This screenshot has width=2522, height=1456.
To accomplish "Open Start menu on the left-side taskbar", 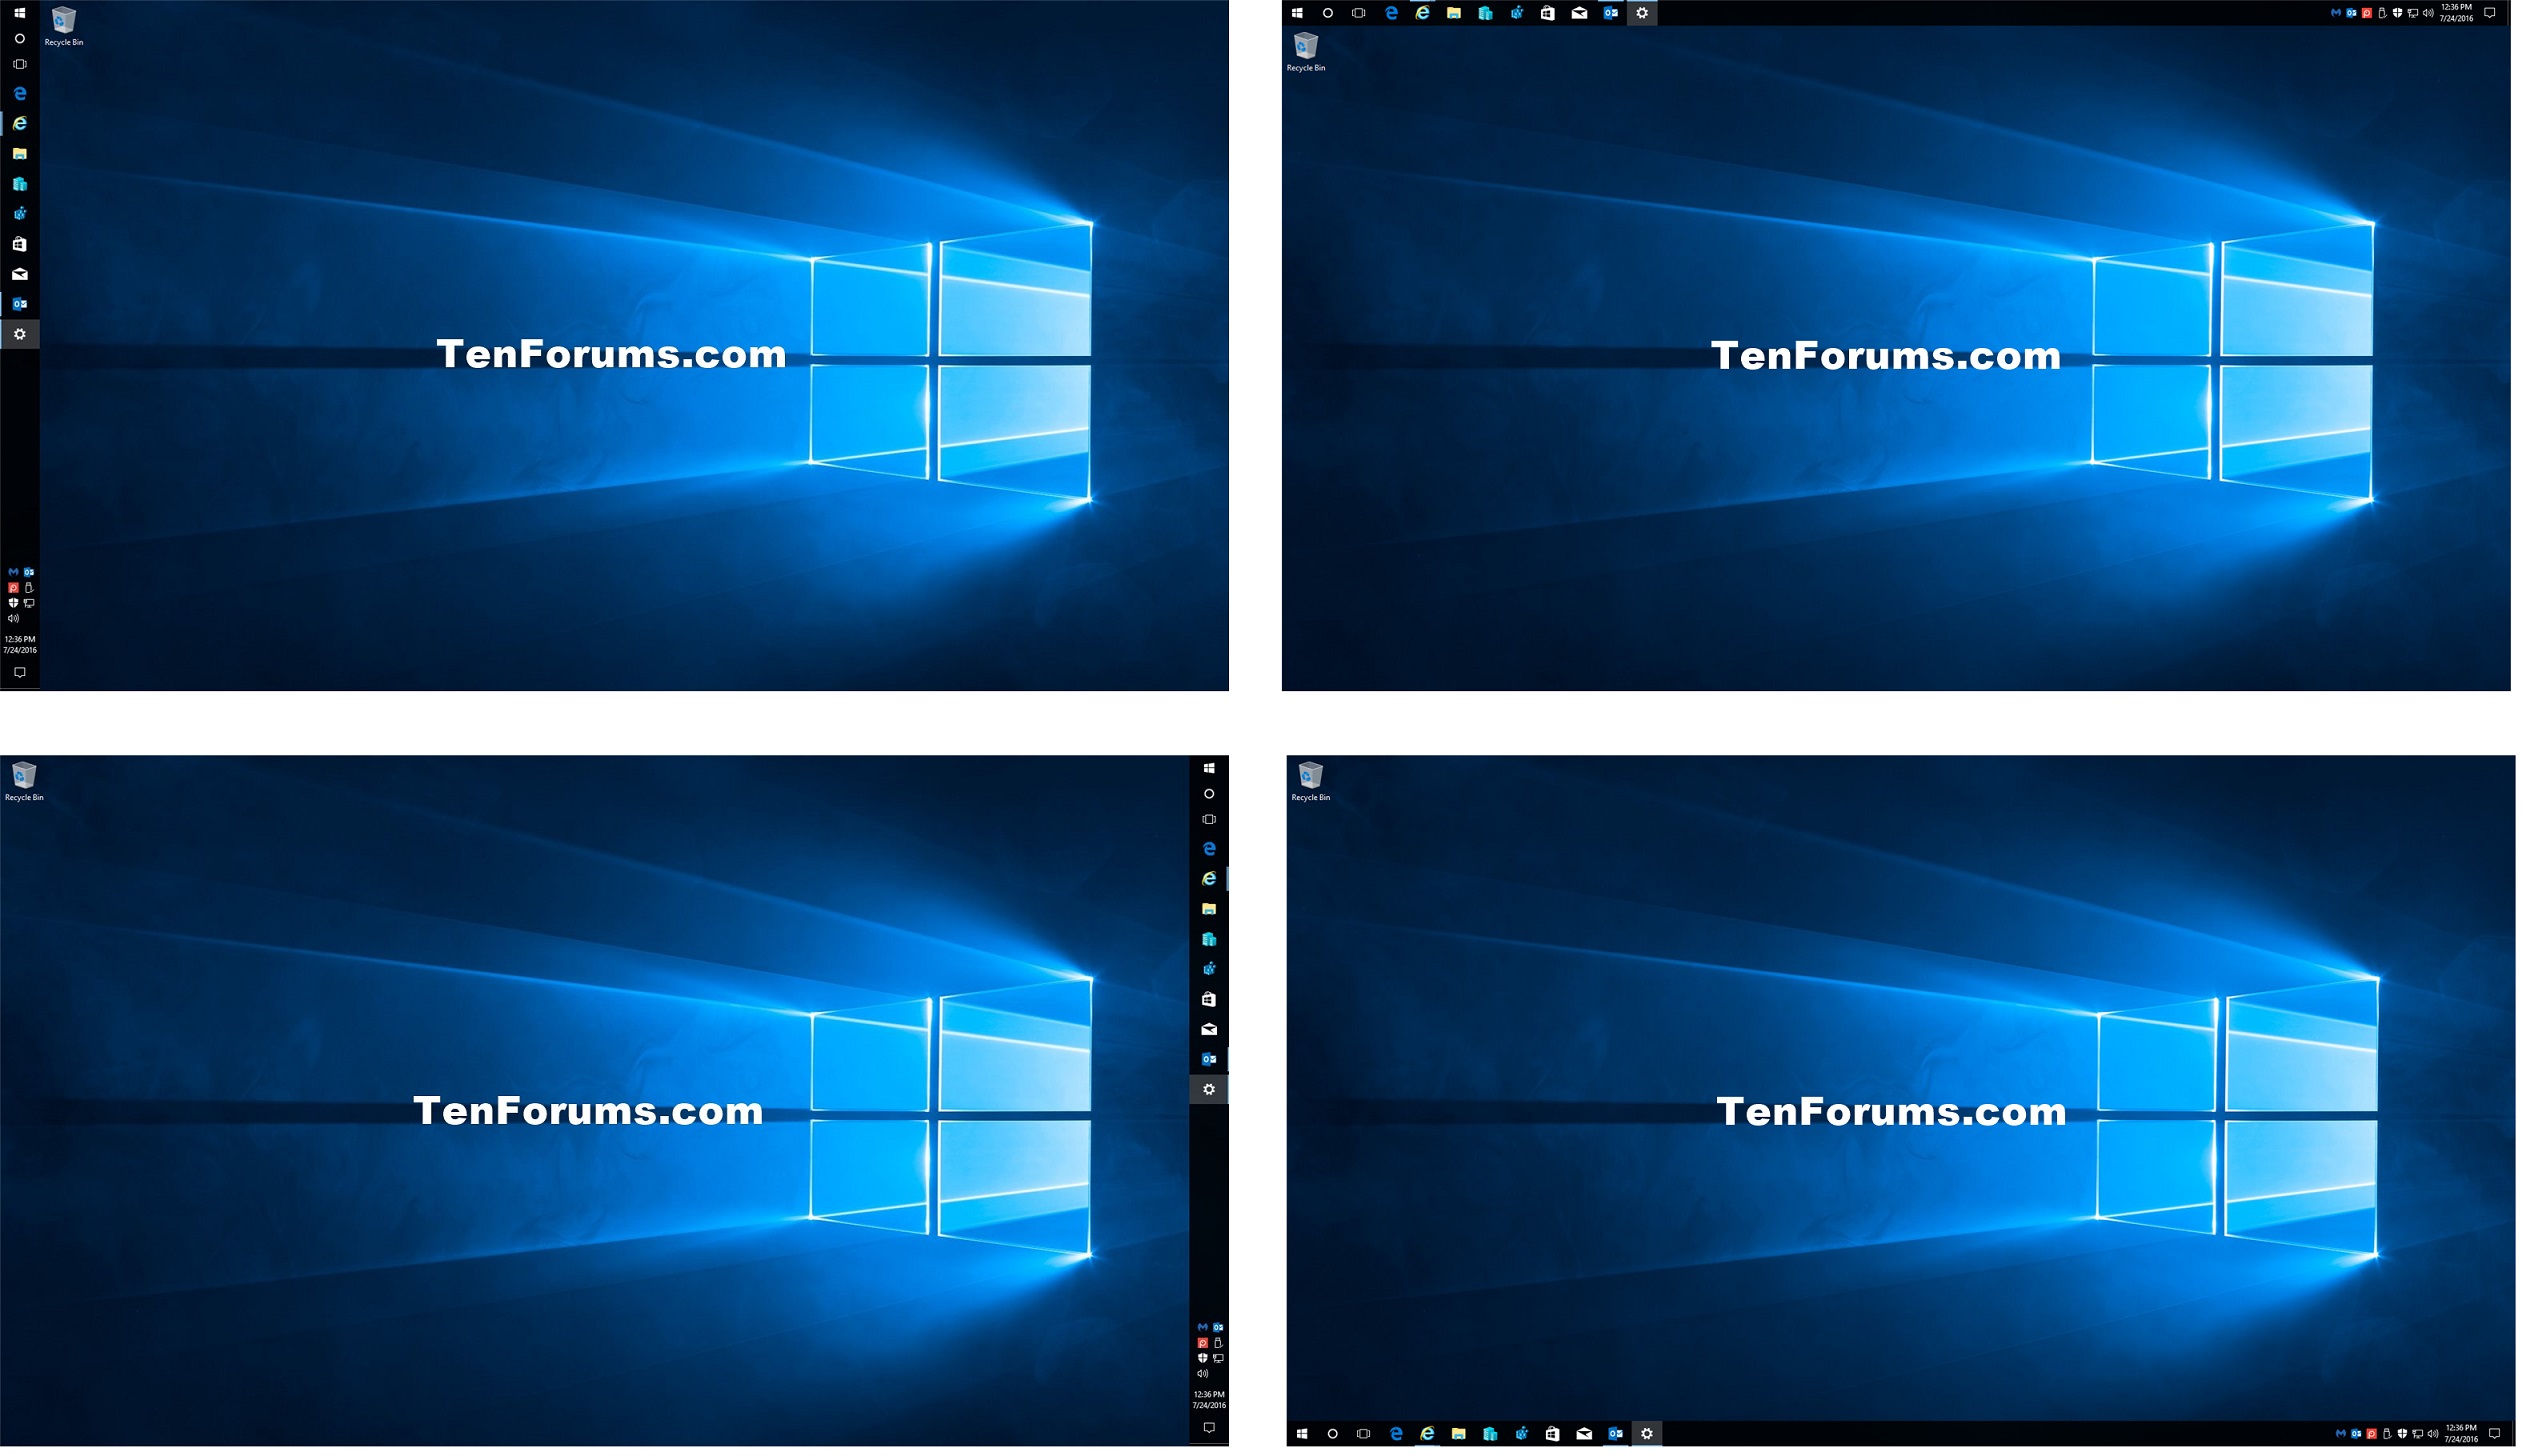I will [x=19, y=13].
